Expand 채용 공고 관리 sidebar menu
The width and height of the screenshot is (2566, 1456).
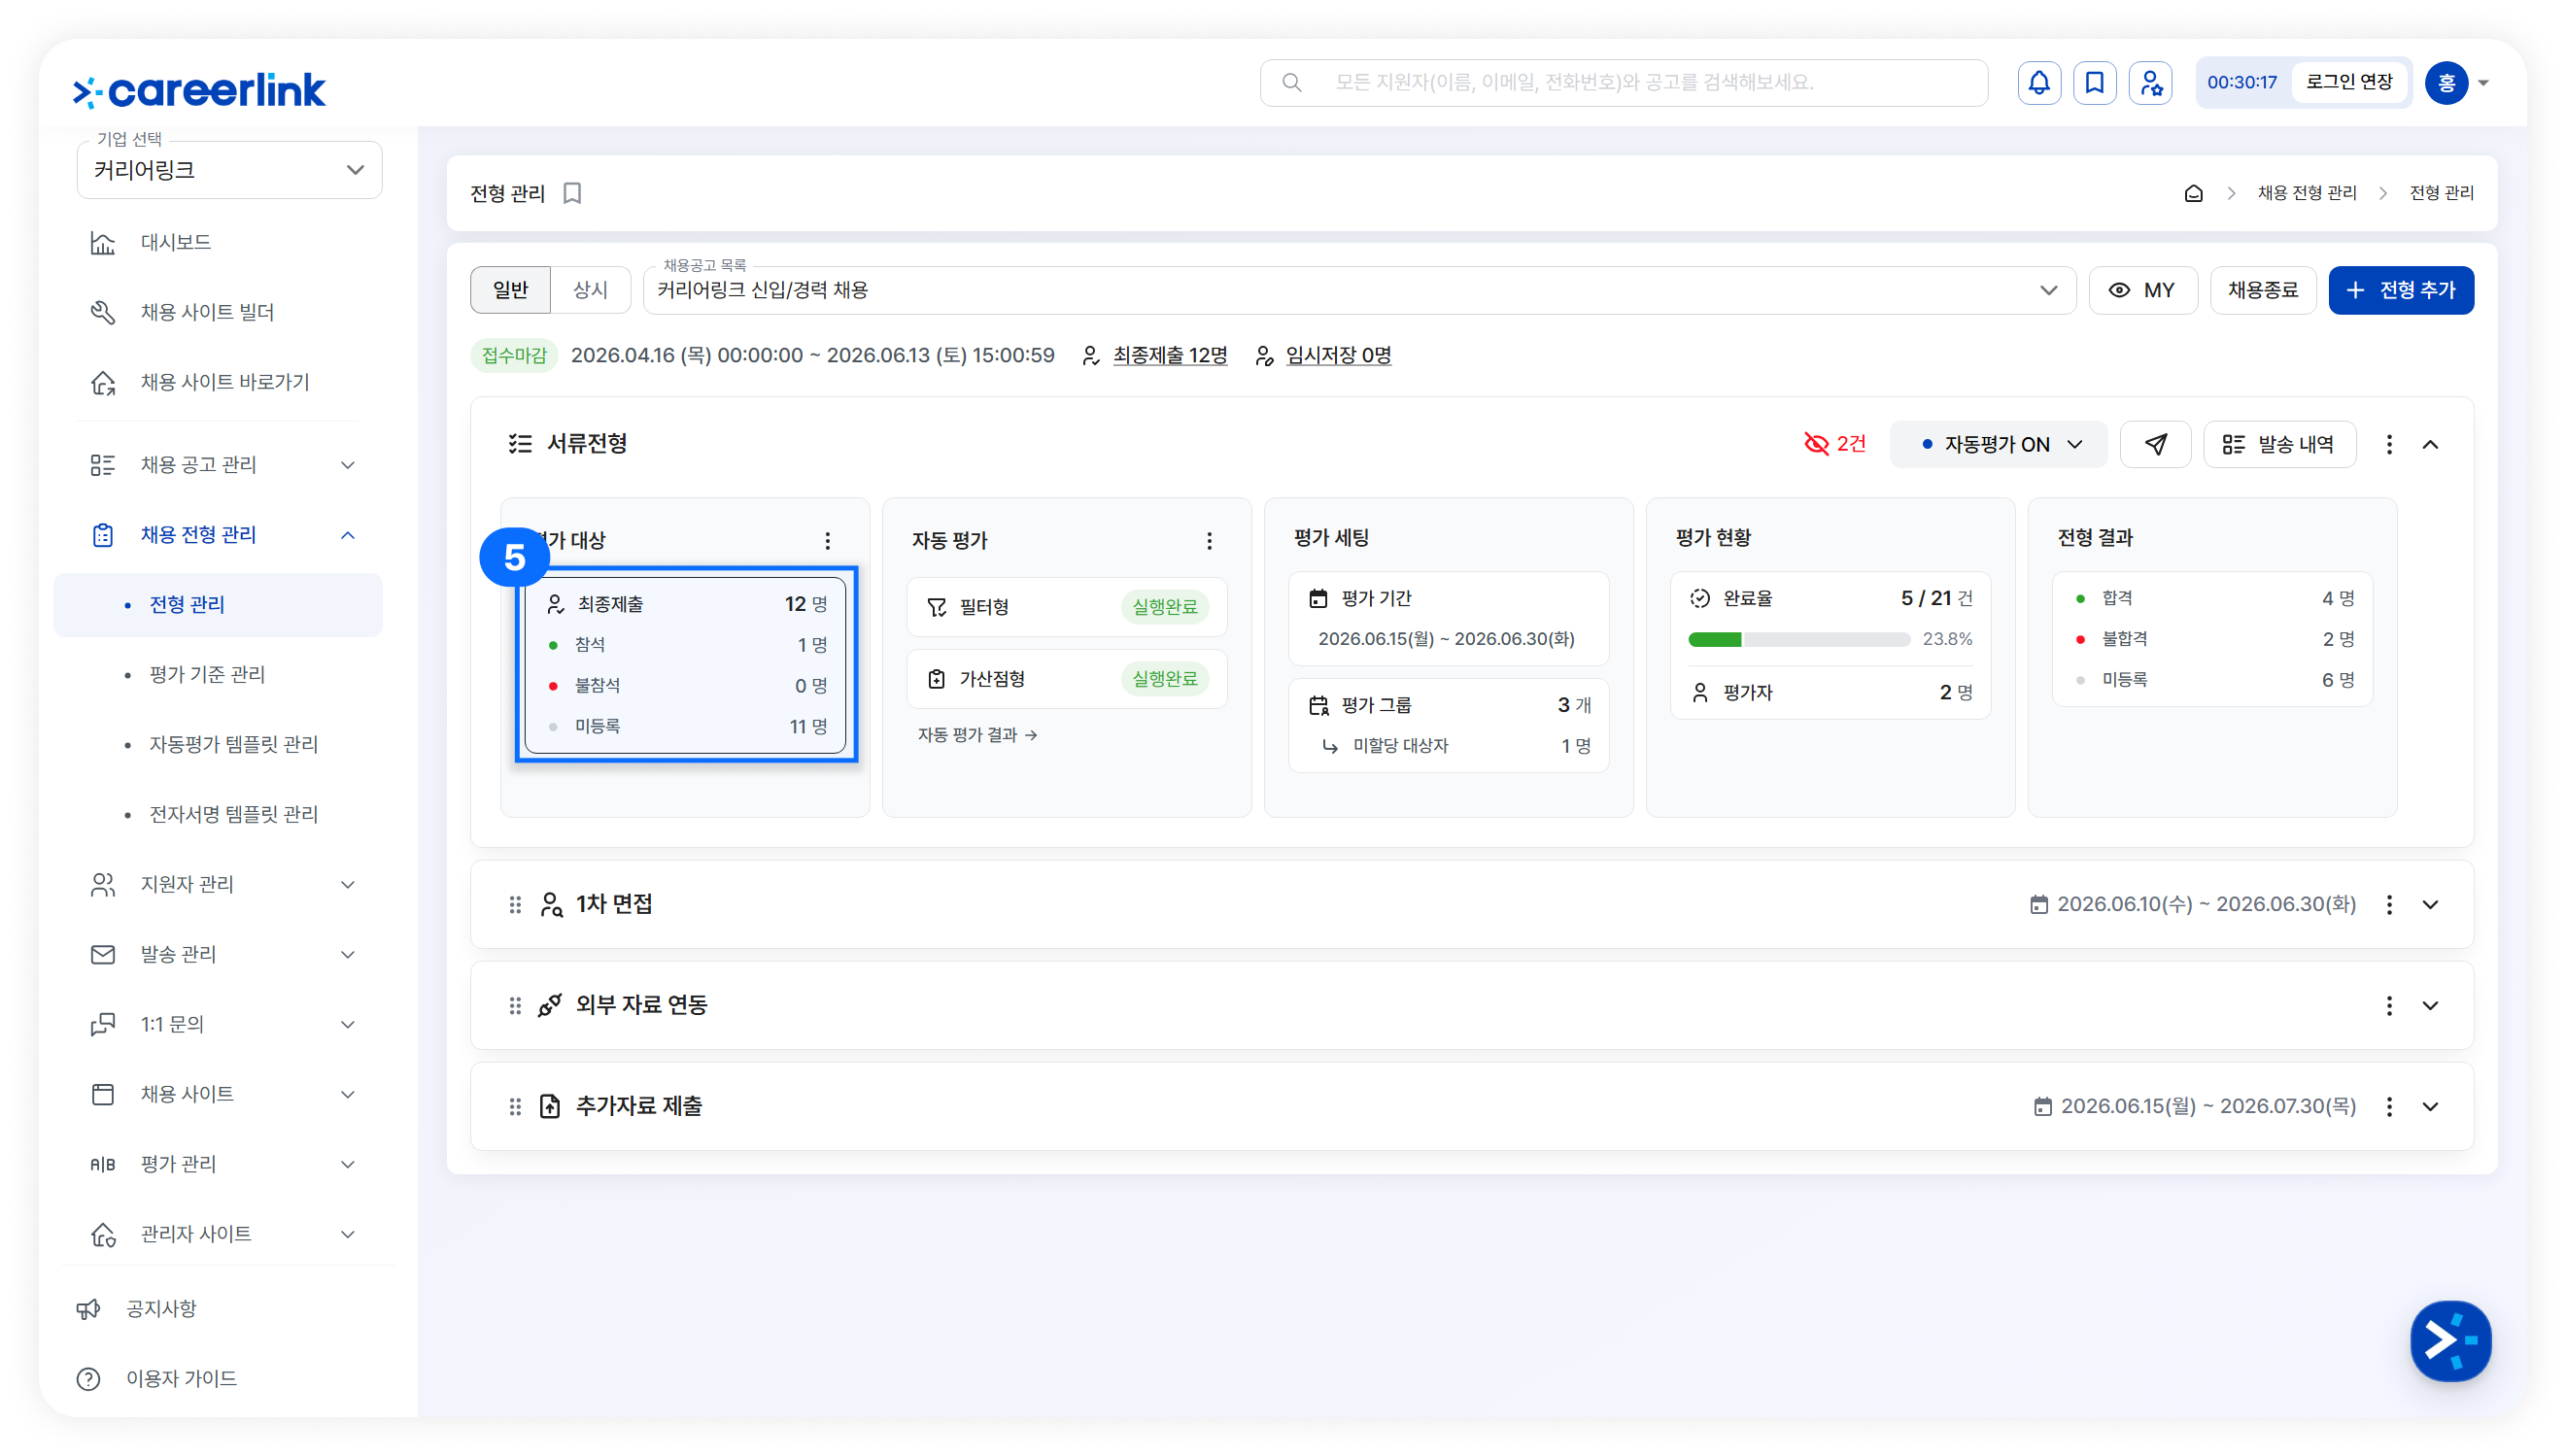tap(220, 465)
